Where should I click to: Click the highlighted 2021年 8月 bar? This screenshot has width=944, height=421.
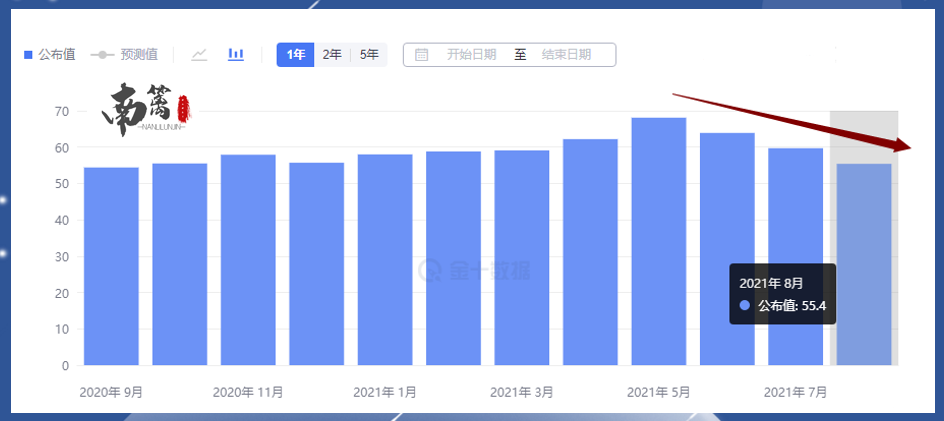[864, 264]
